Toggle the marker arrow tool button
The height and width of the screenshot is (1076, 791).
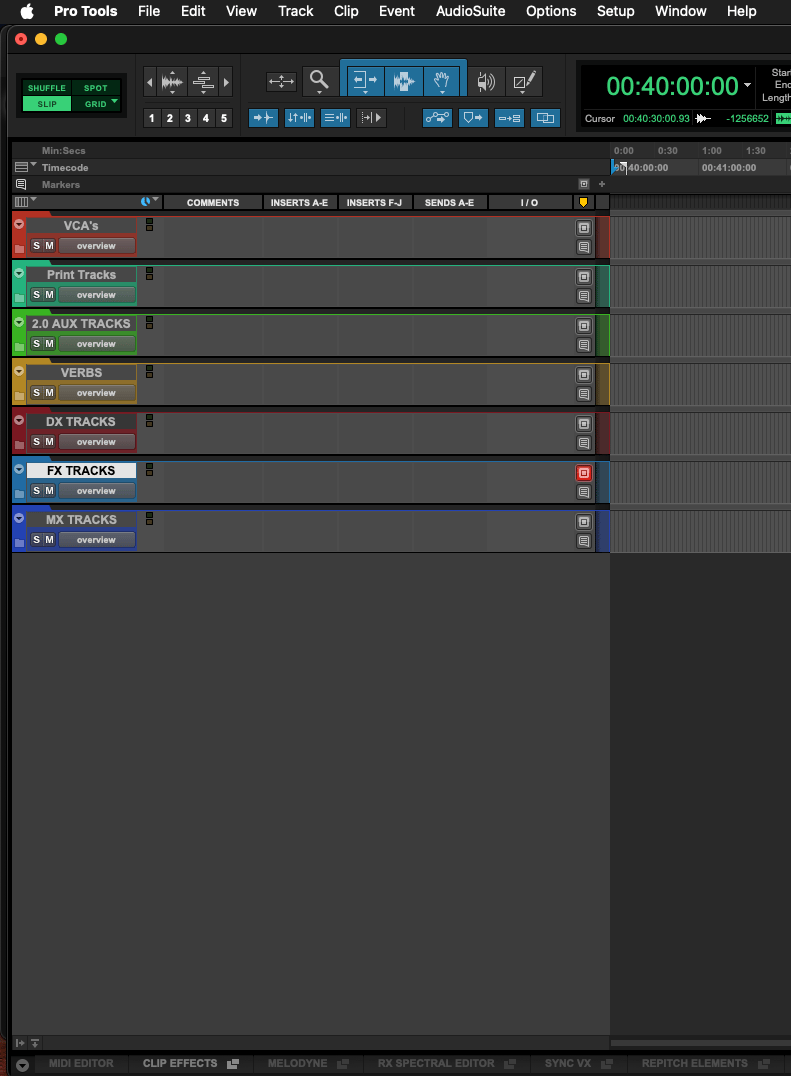[473, 118]
